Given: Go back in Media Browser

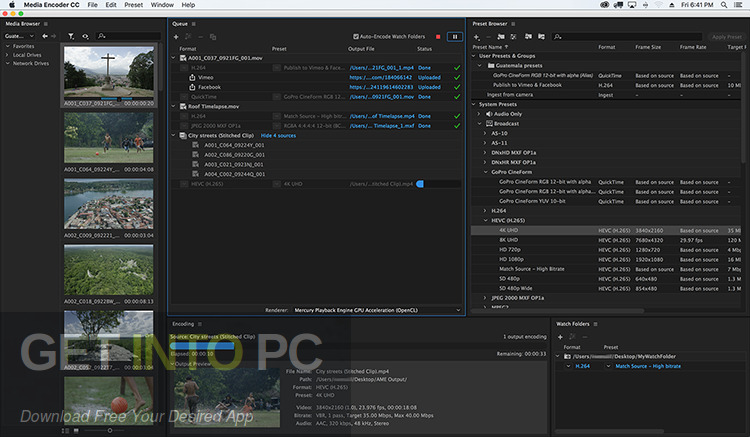Looking at the screenshot, I should click(x=45, y=36).
